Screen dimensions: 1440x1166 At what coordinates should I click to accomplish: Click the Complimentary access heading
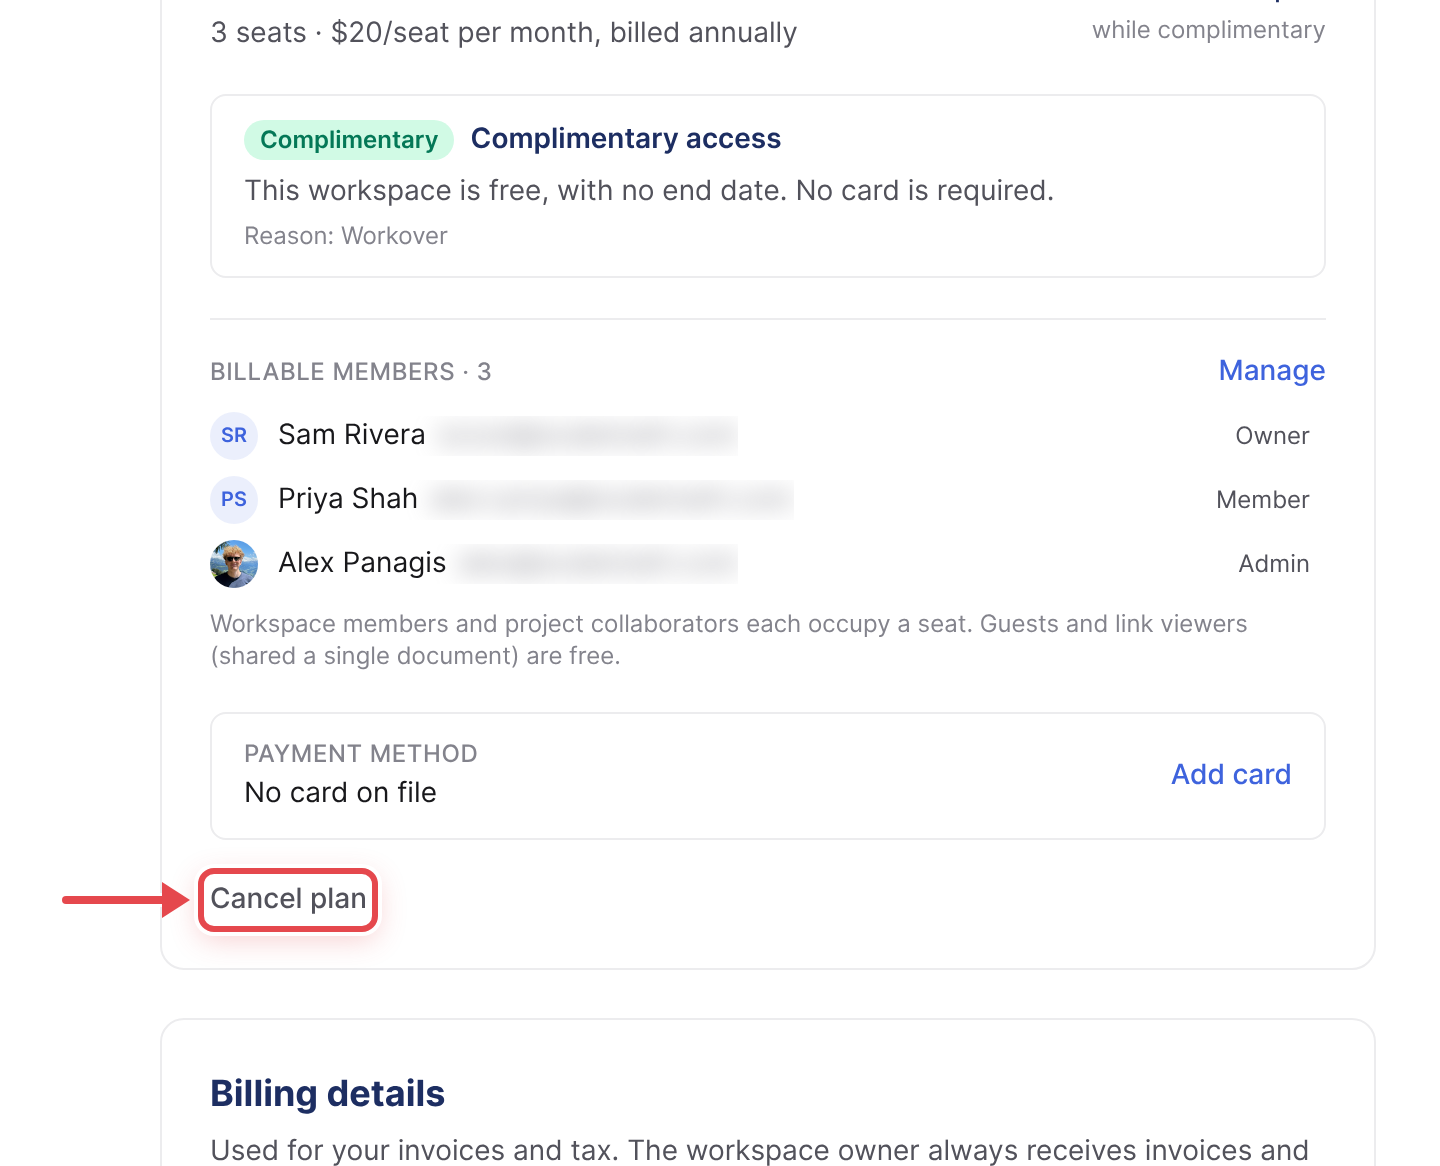tap(626, 139)
